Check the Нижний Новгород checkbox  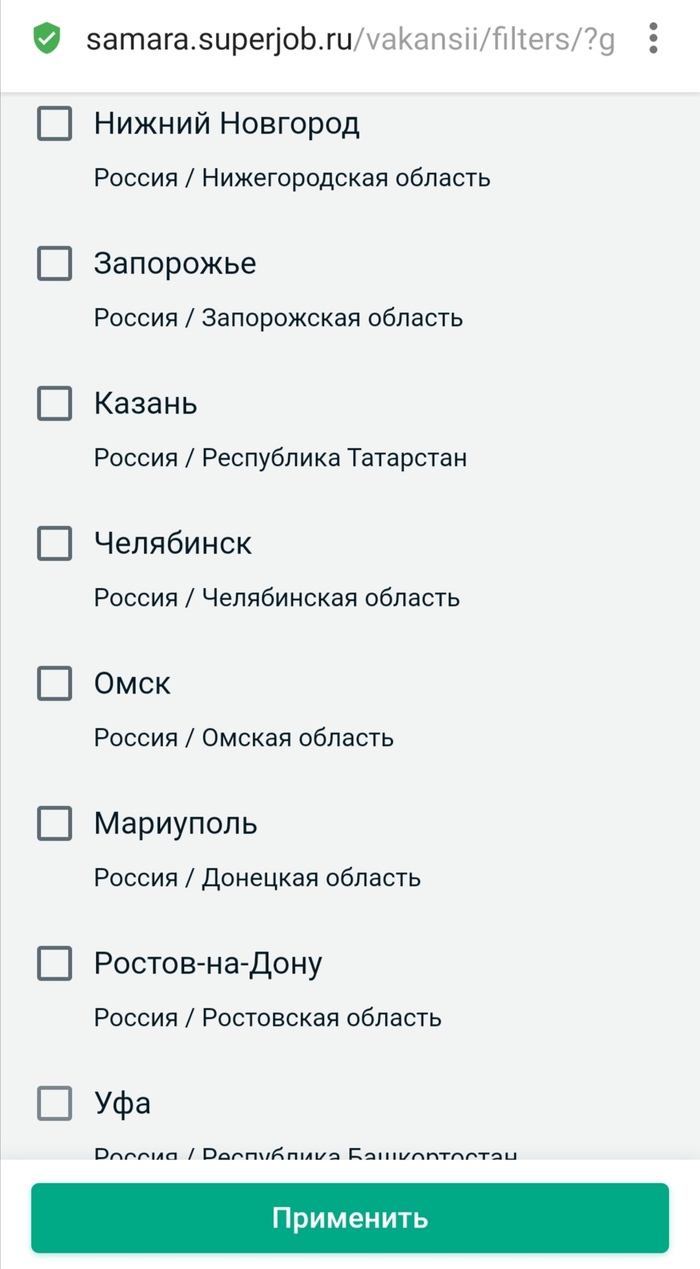[x=54, y=124]
